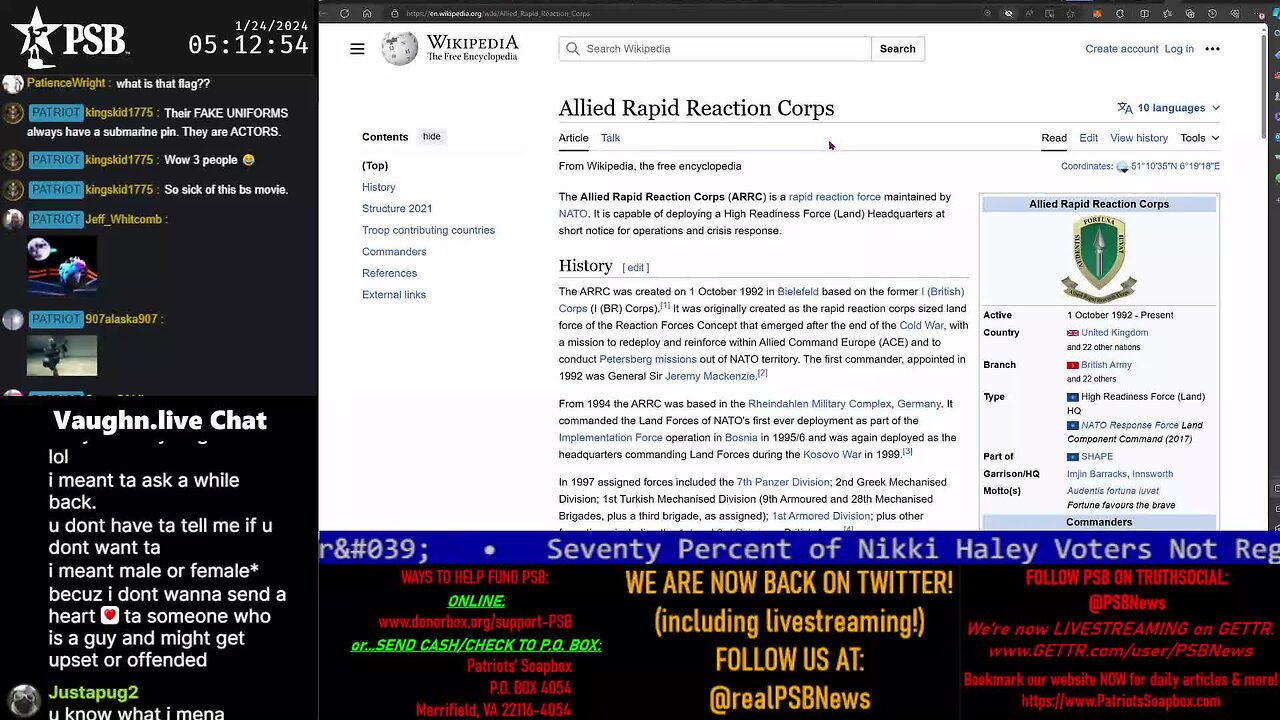
Task: Open the browser extensions puzzle icon
Action: 1120,14
